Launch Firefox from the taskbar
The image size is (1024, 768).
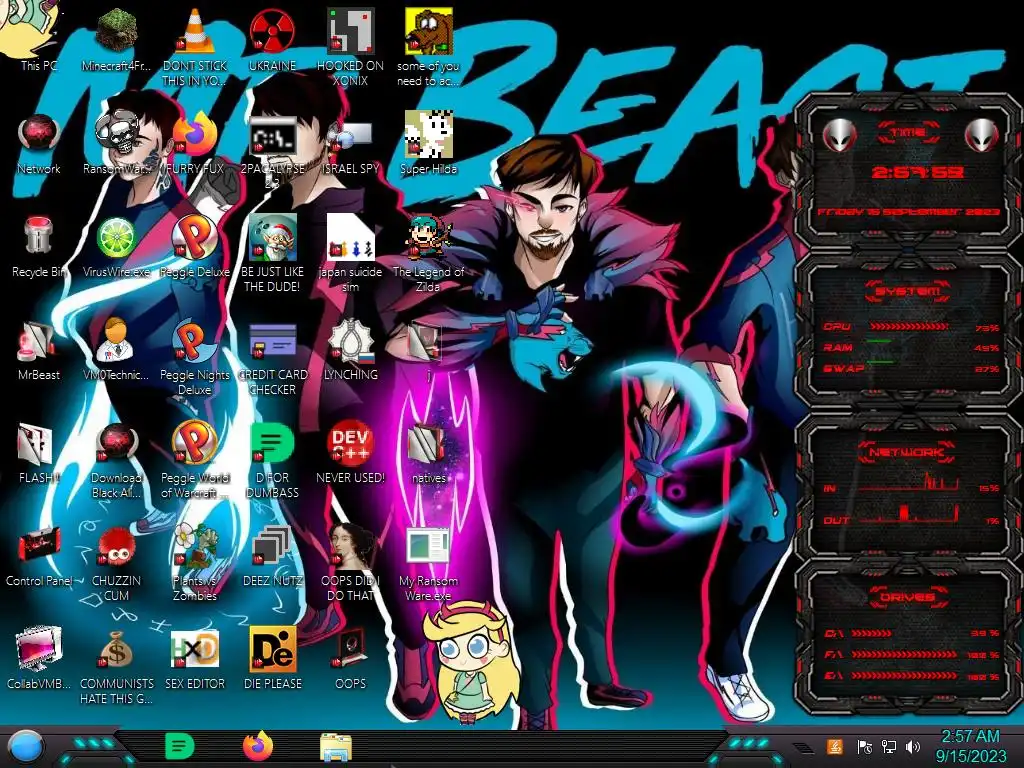pos(258,746)
